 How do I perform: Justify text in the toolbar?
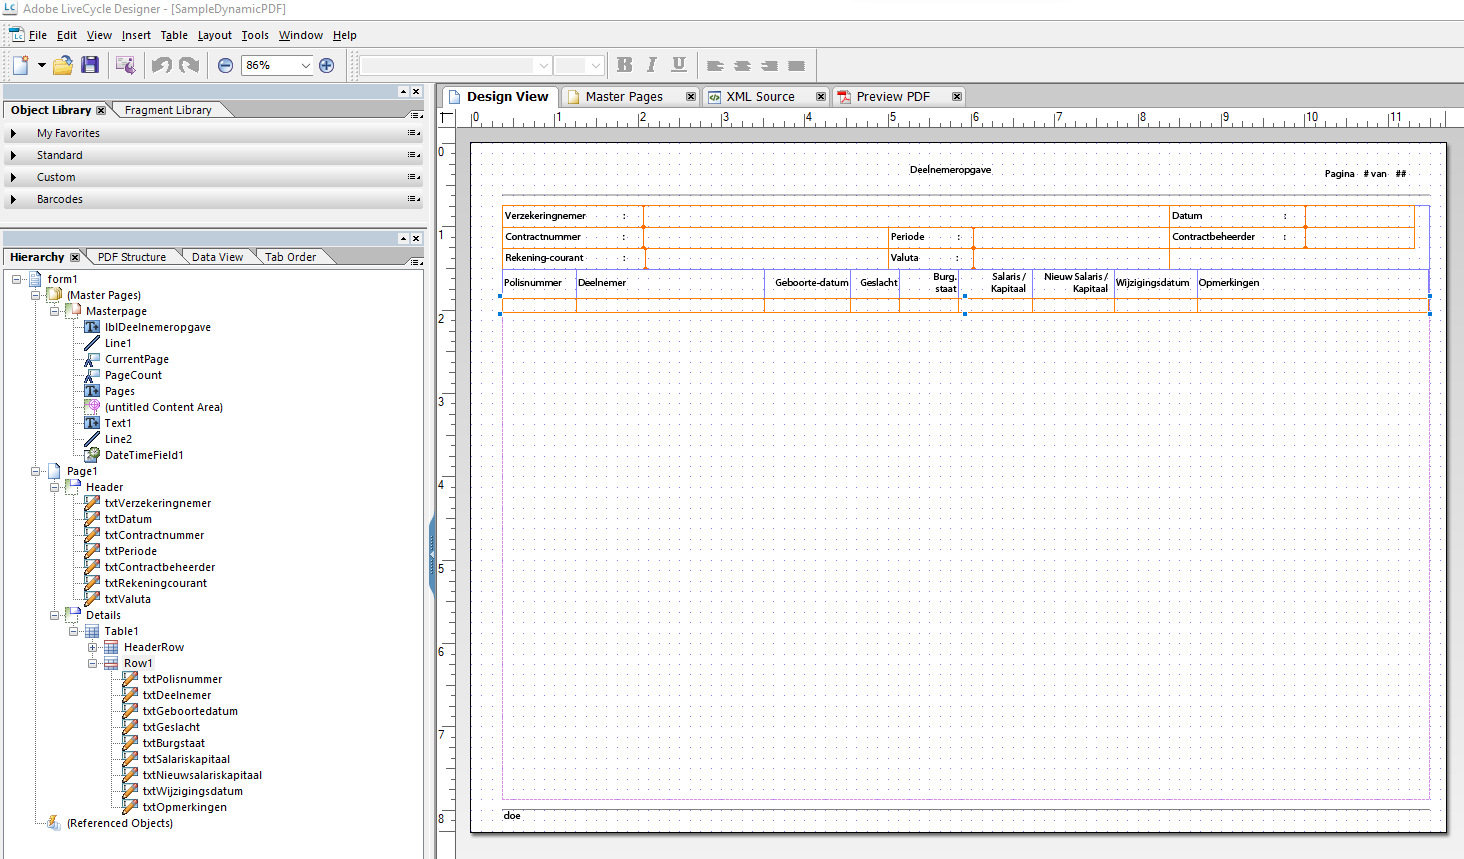tap(796, 65)
